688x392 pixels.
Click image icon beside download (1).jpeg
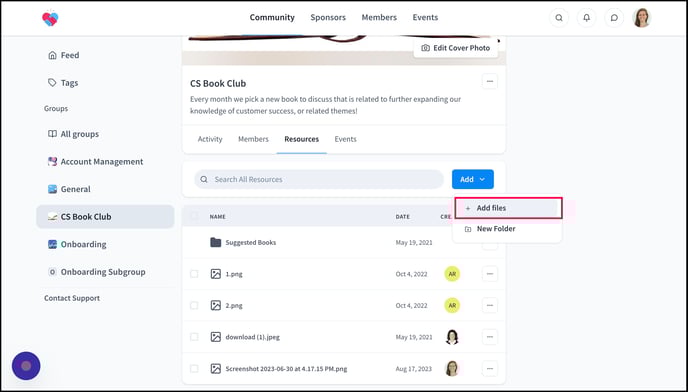[x=215, y=337]
